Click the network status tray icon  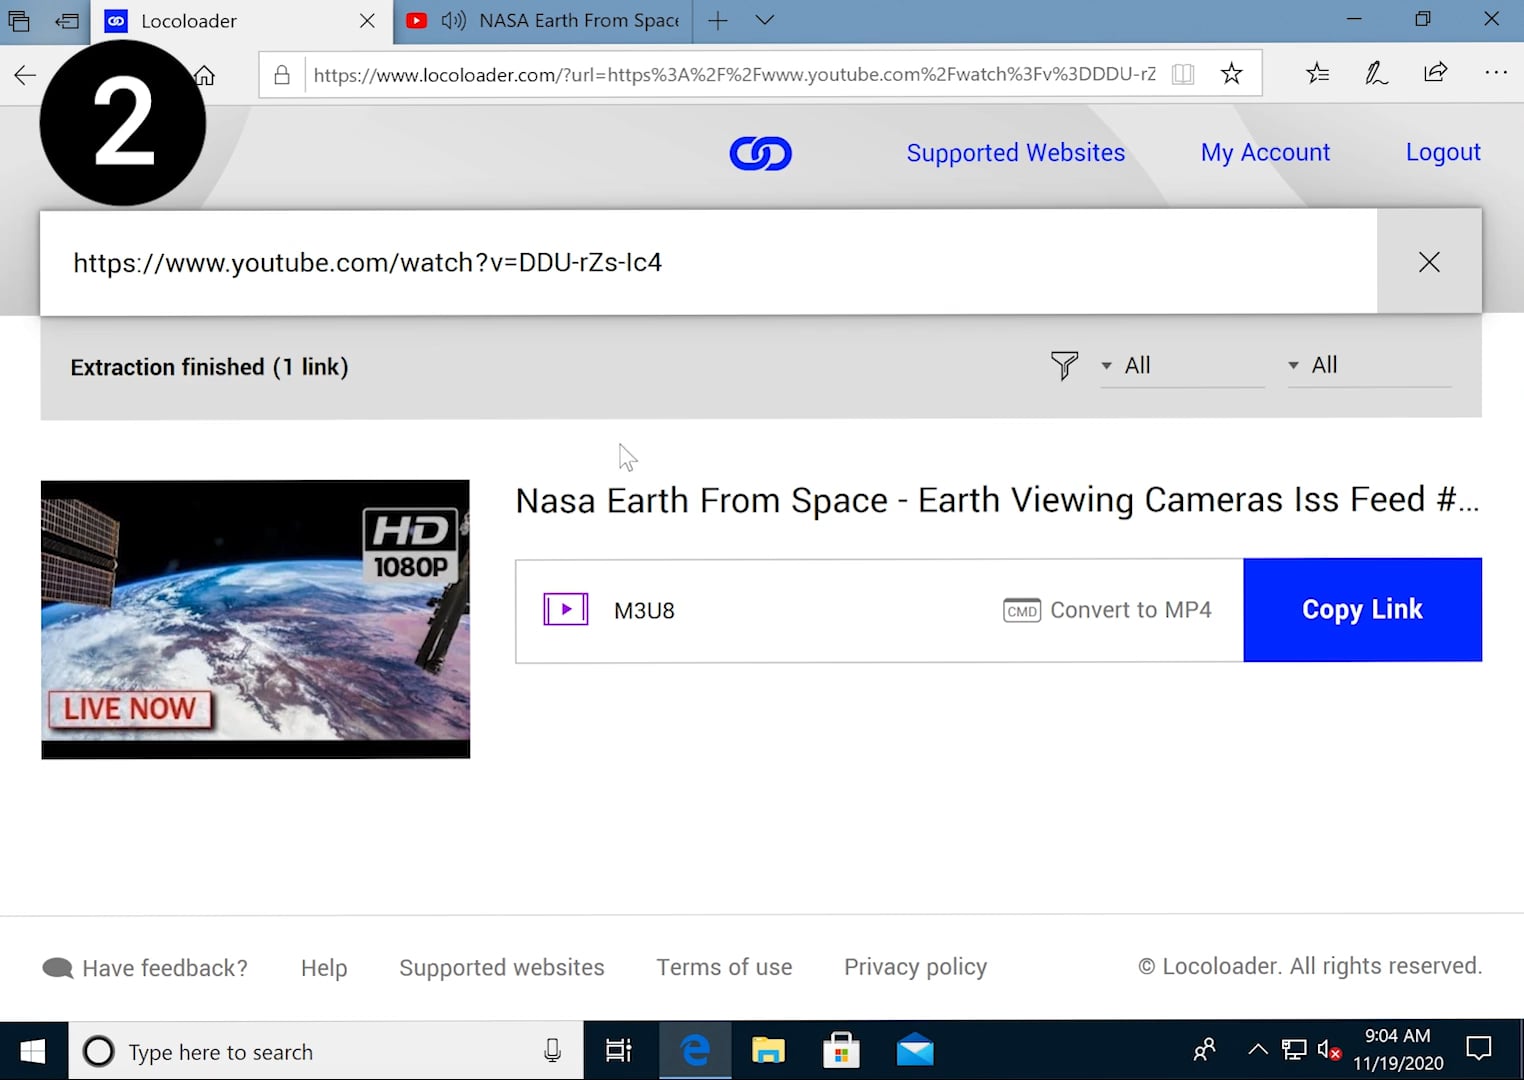1294,1050
